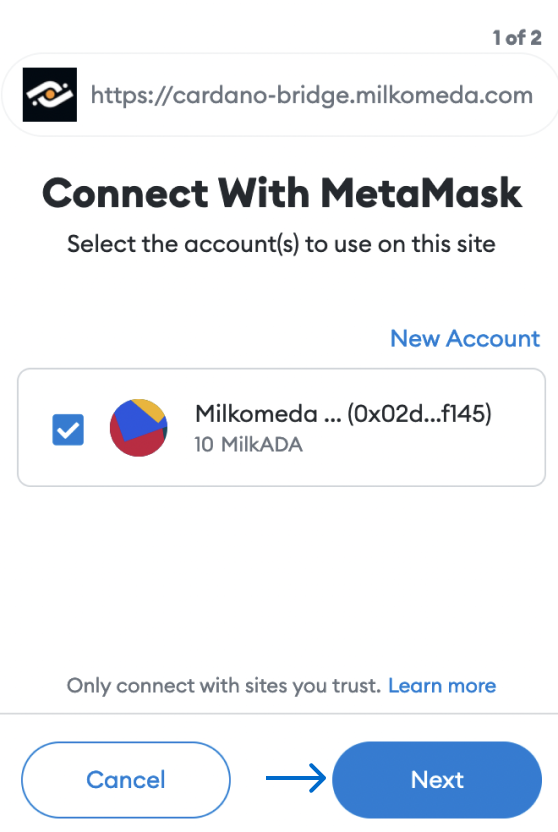
Task: Click the site origin pill container
Action: tap(280, 95)
